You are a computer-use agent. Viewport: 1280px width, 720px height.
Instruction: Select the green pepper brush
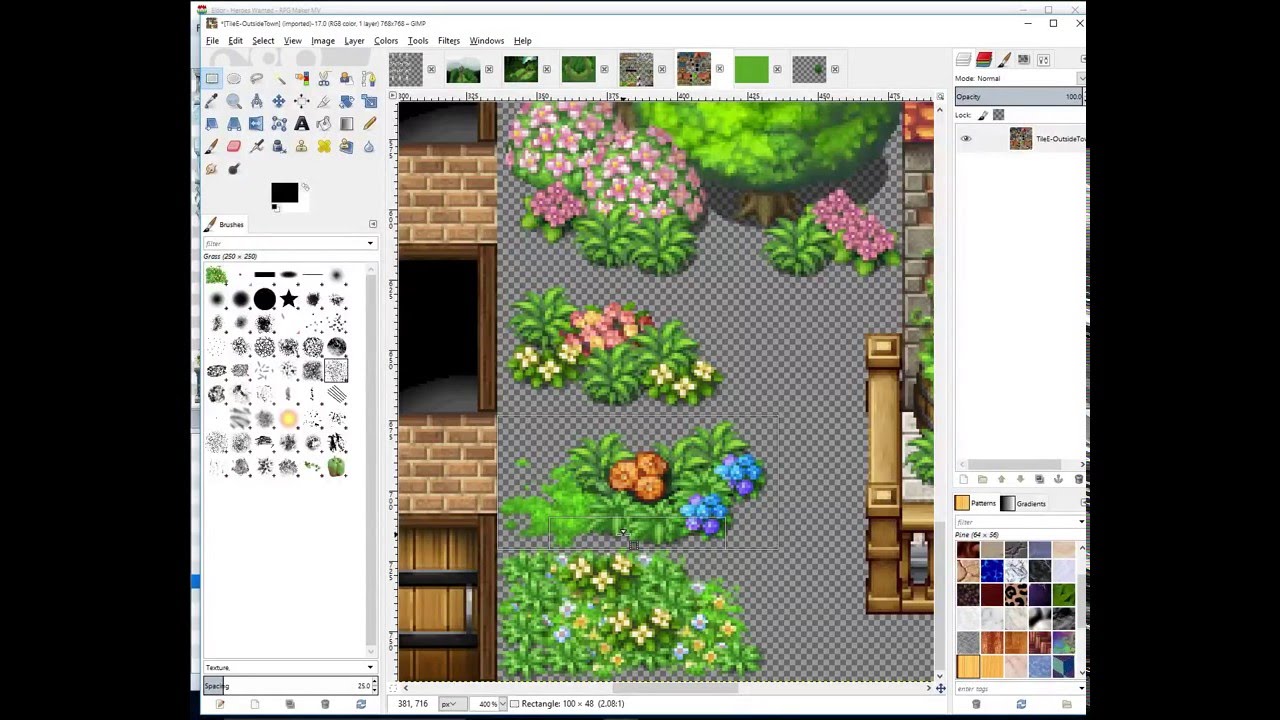pyautogui.click(x=336, y=466)
